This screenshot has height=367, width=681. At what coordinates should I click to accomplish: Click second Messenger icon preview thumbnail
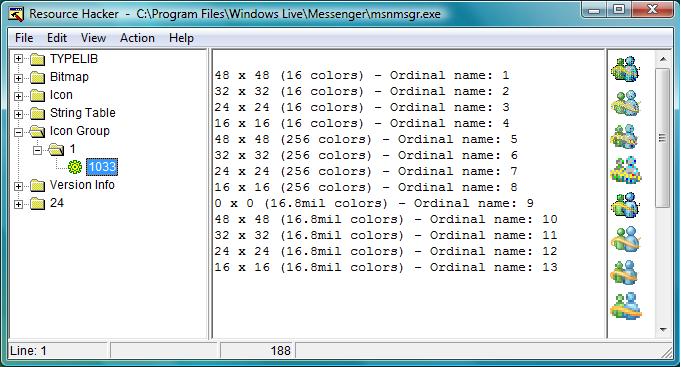pos(625,103)
